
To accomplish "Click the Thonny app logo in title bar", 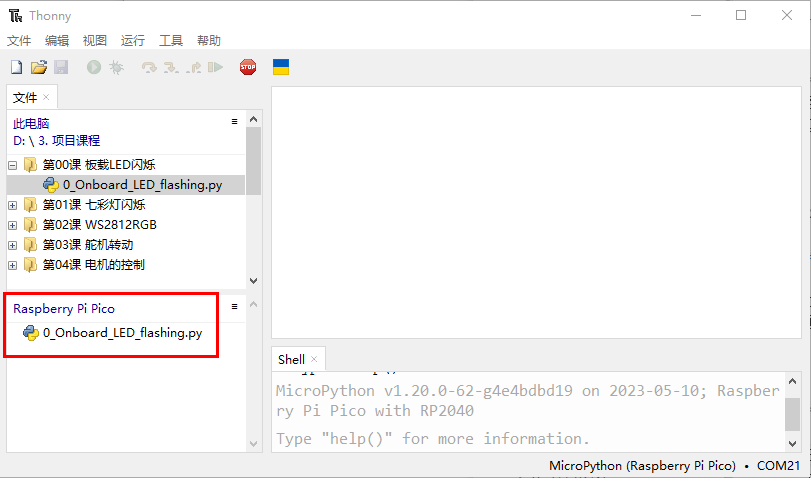I will 16,16.
